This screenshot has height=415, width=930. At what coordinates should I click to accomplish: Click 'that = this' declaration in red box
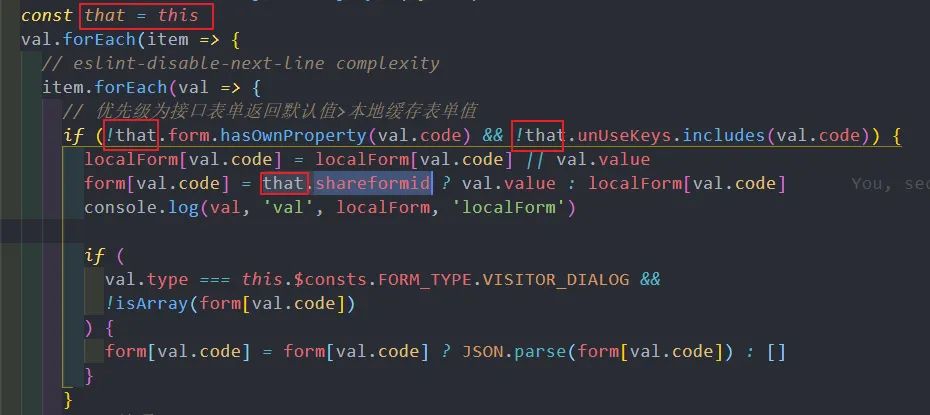click(x=142, y=15)
